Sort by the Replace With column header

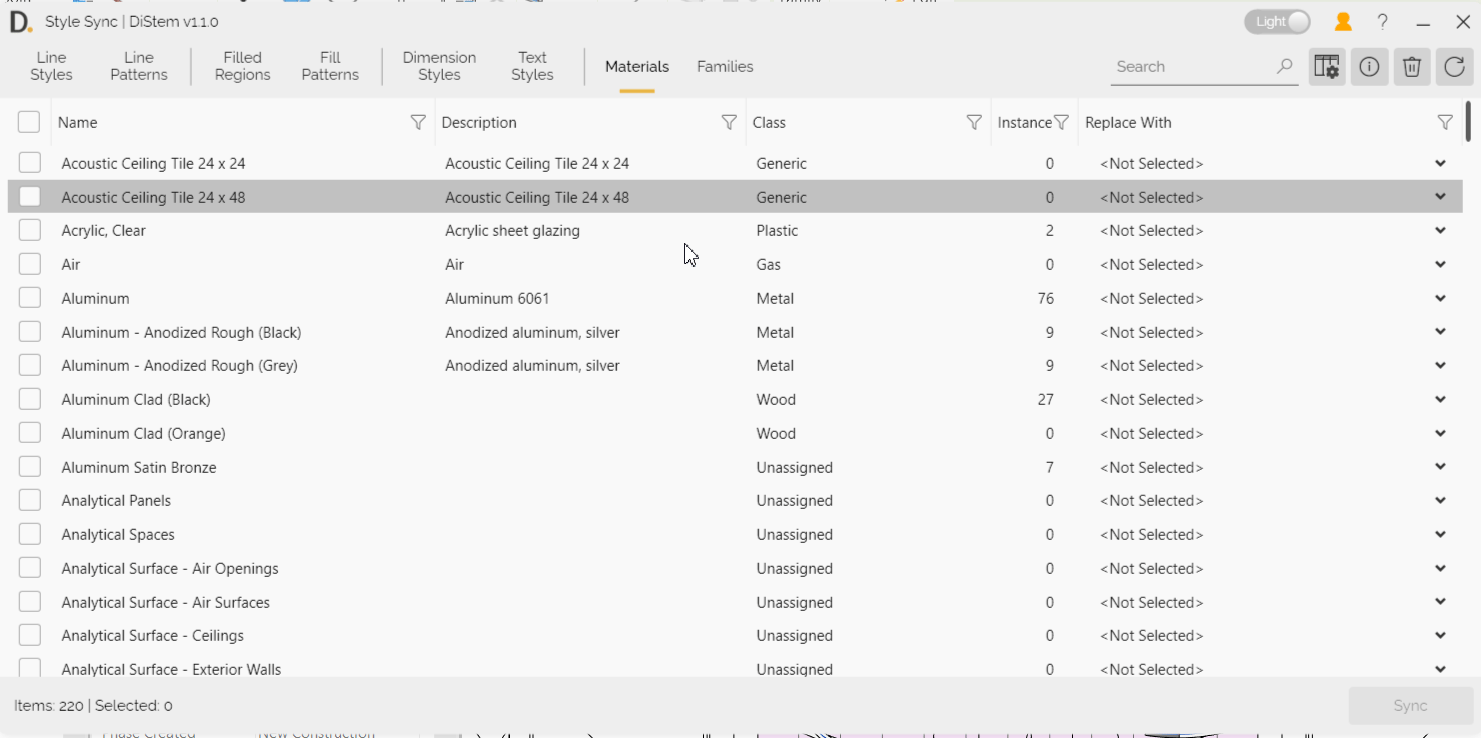click(x=1128, y=122)
